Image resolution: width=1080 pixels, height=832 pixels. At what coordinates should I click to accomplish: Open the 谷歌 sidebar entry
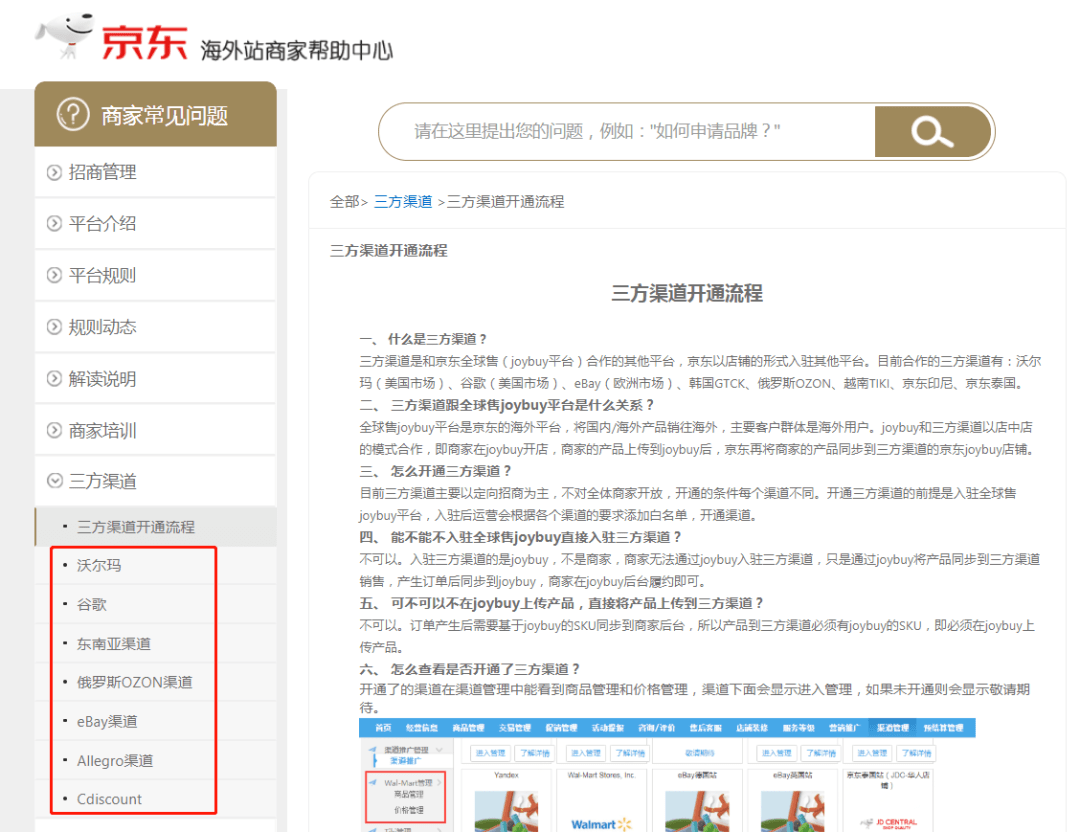coord(156,605)
